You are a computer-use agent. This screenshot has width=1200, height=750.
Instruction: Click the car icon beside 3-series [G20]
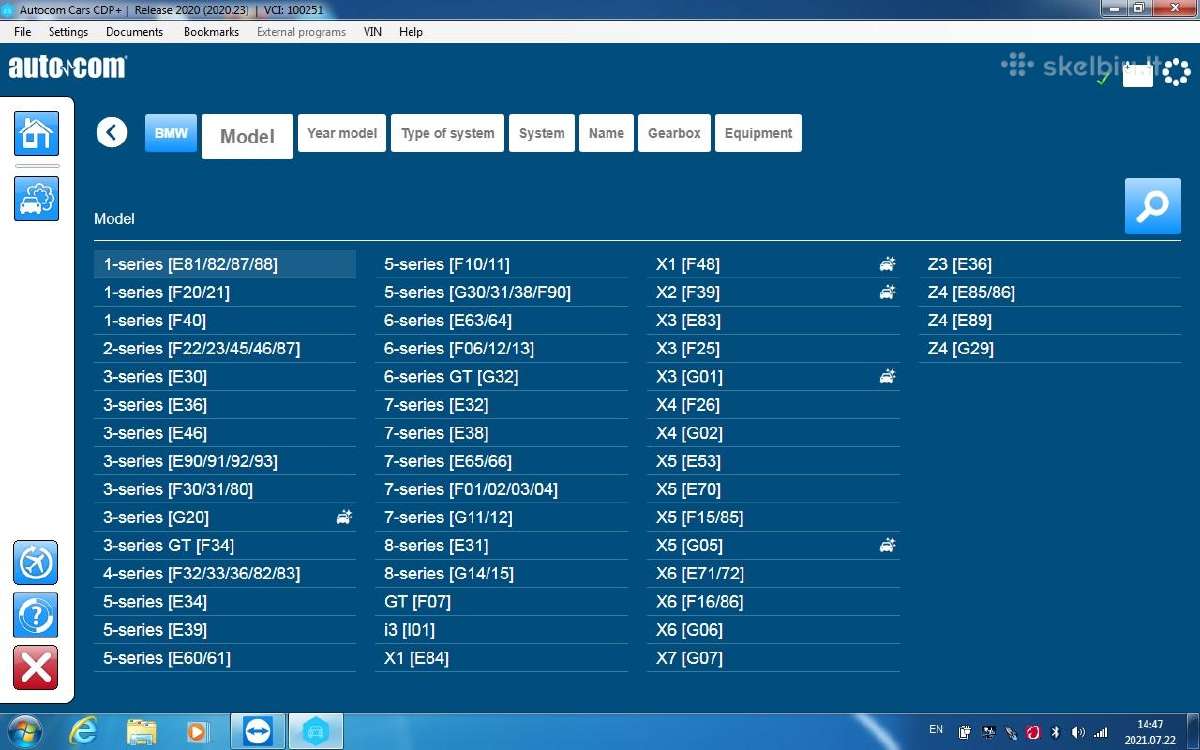tap(344, 517)
